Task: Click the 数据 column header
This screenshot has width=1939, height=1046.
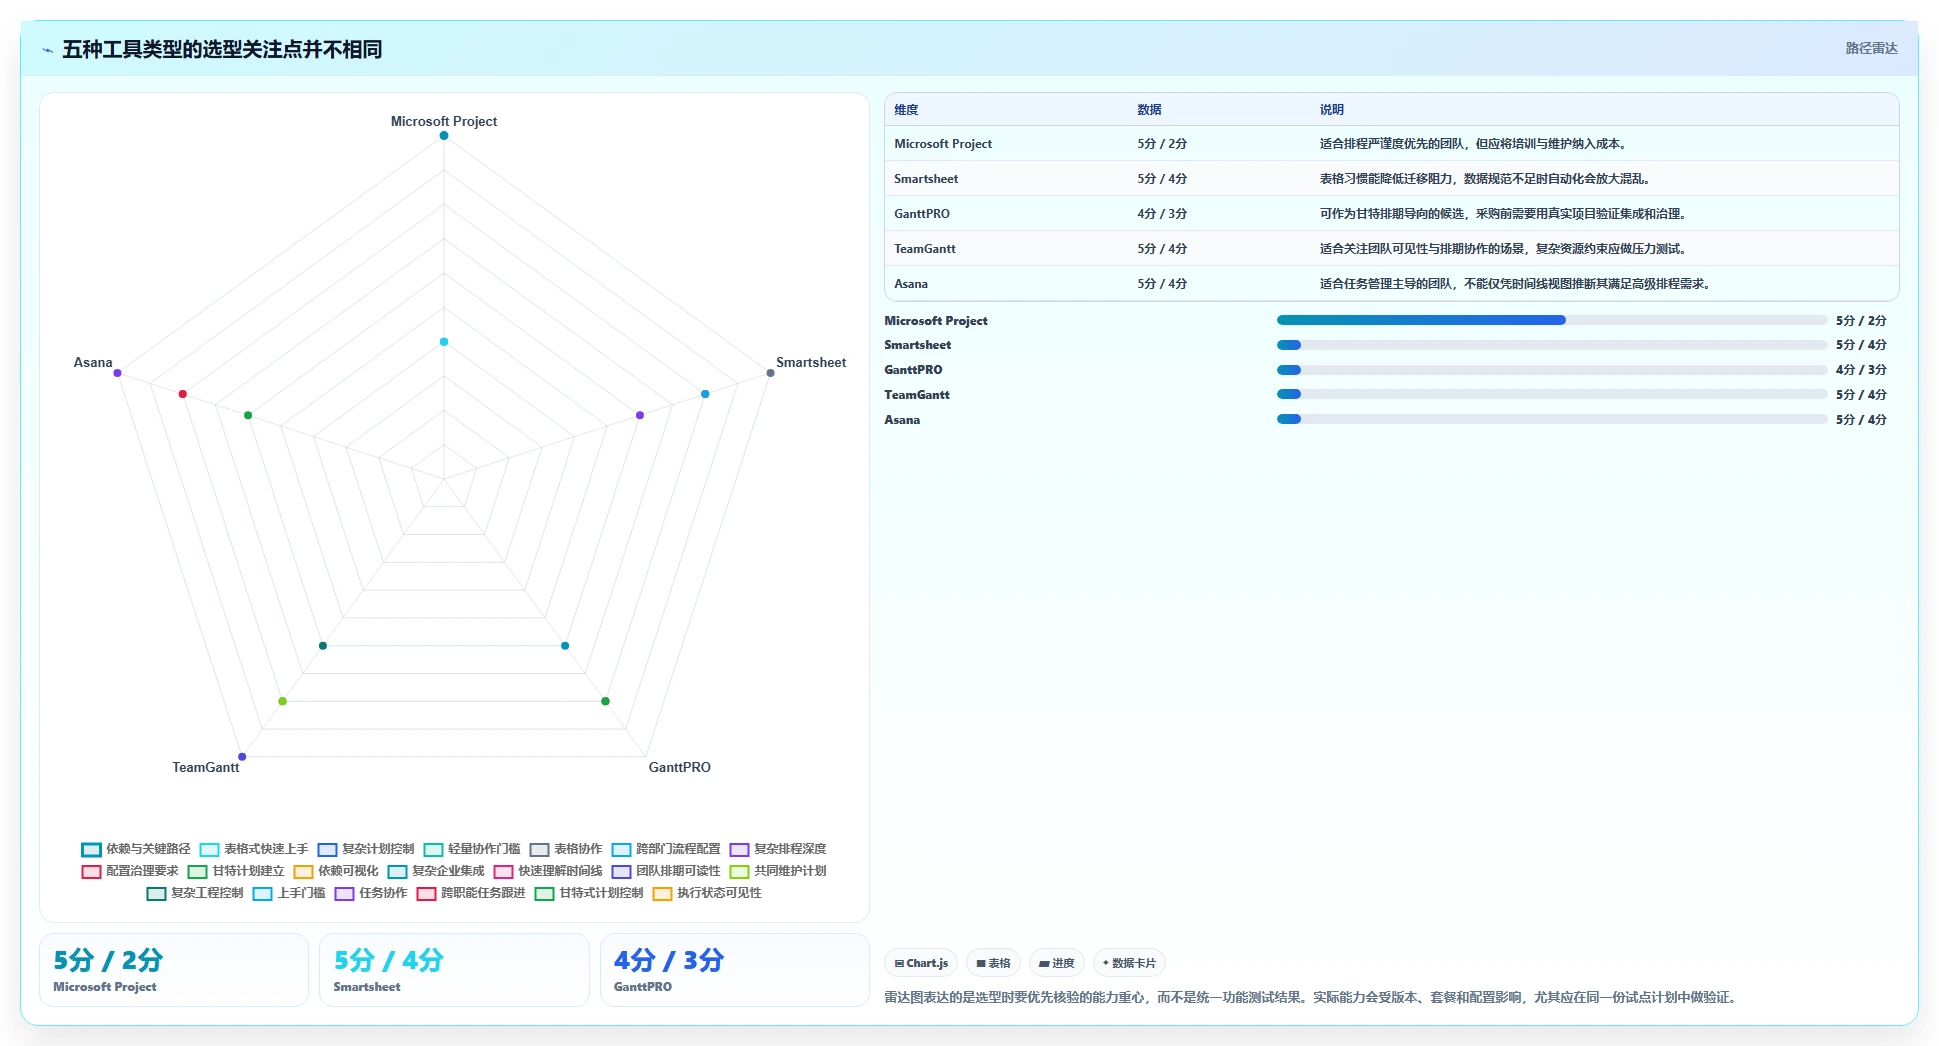Action: pyautogui.click(x=1149, y=110)
